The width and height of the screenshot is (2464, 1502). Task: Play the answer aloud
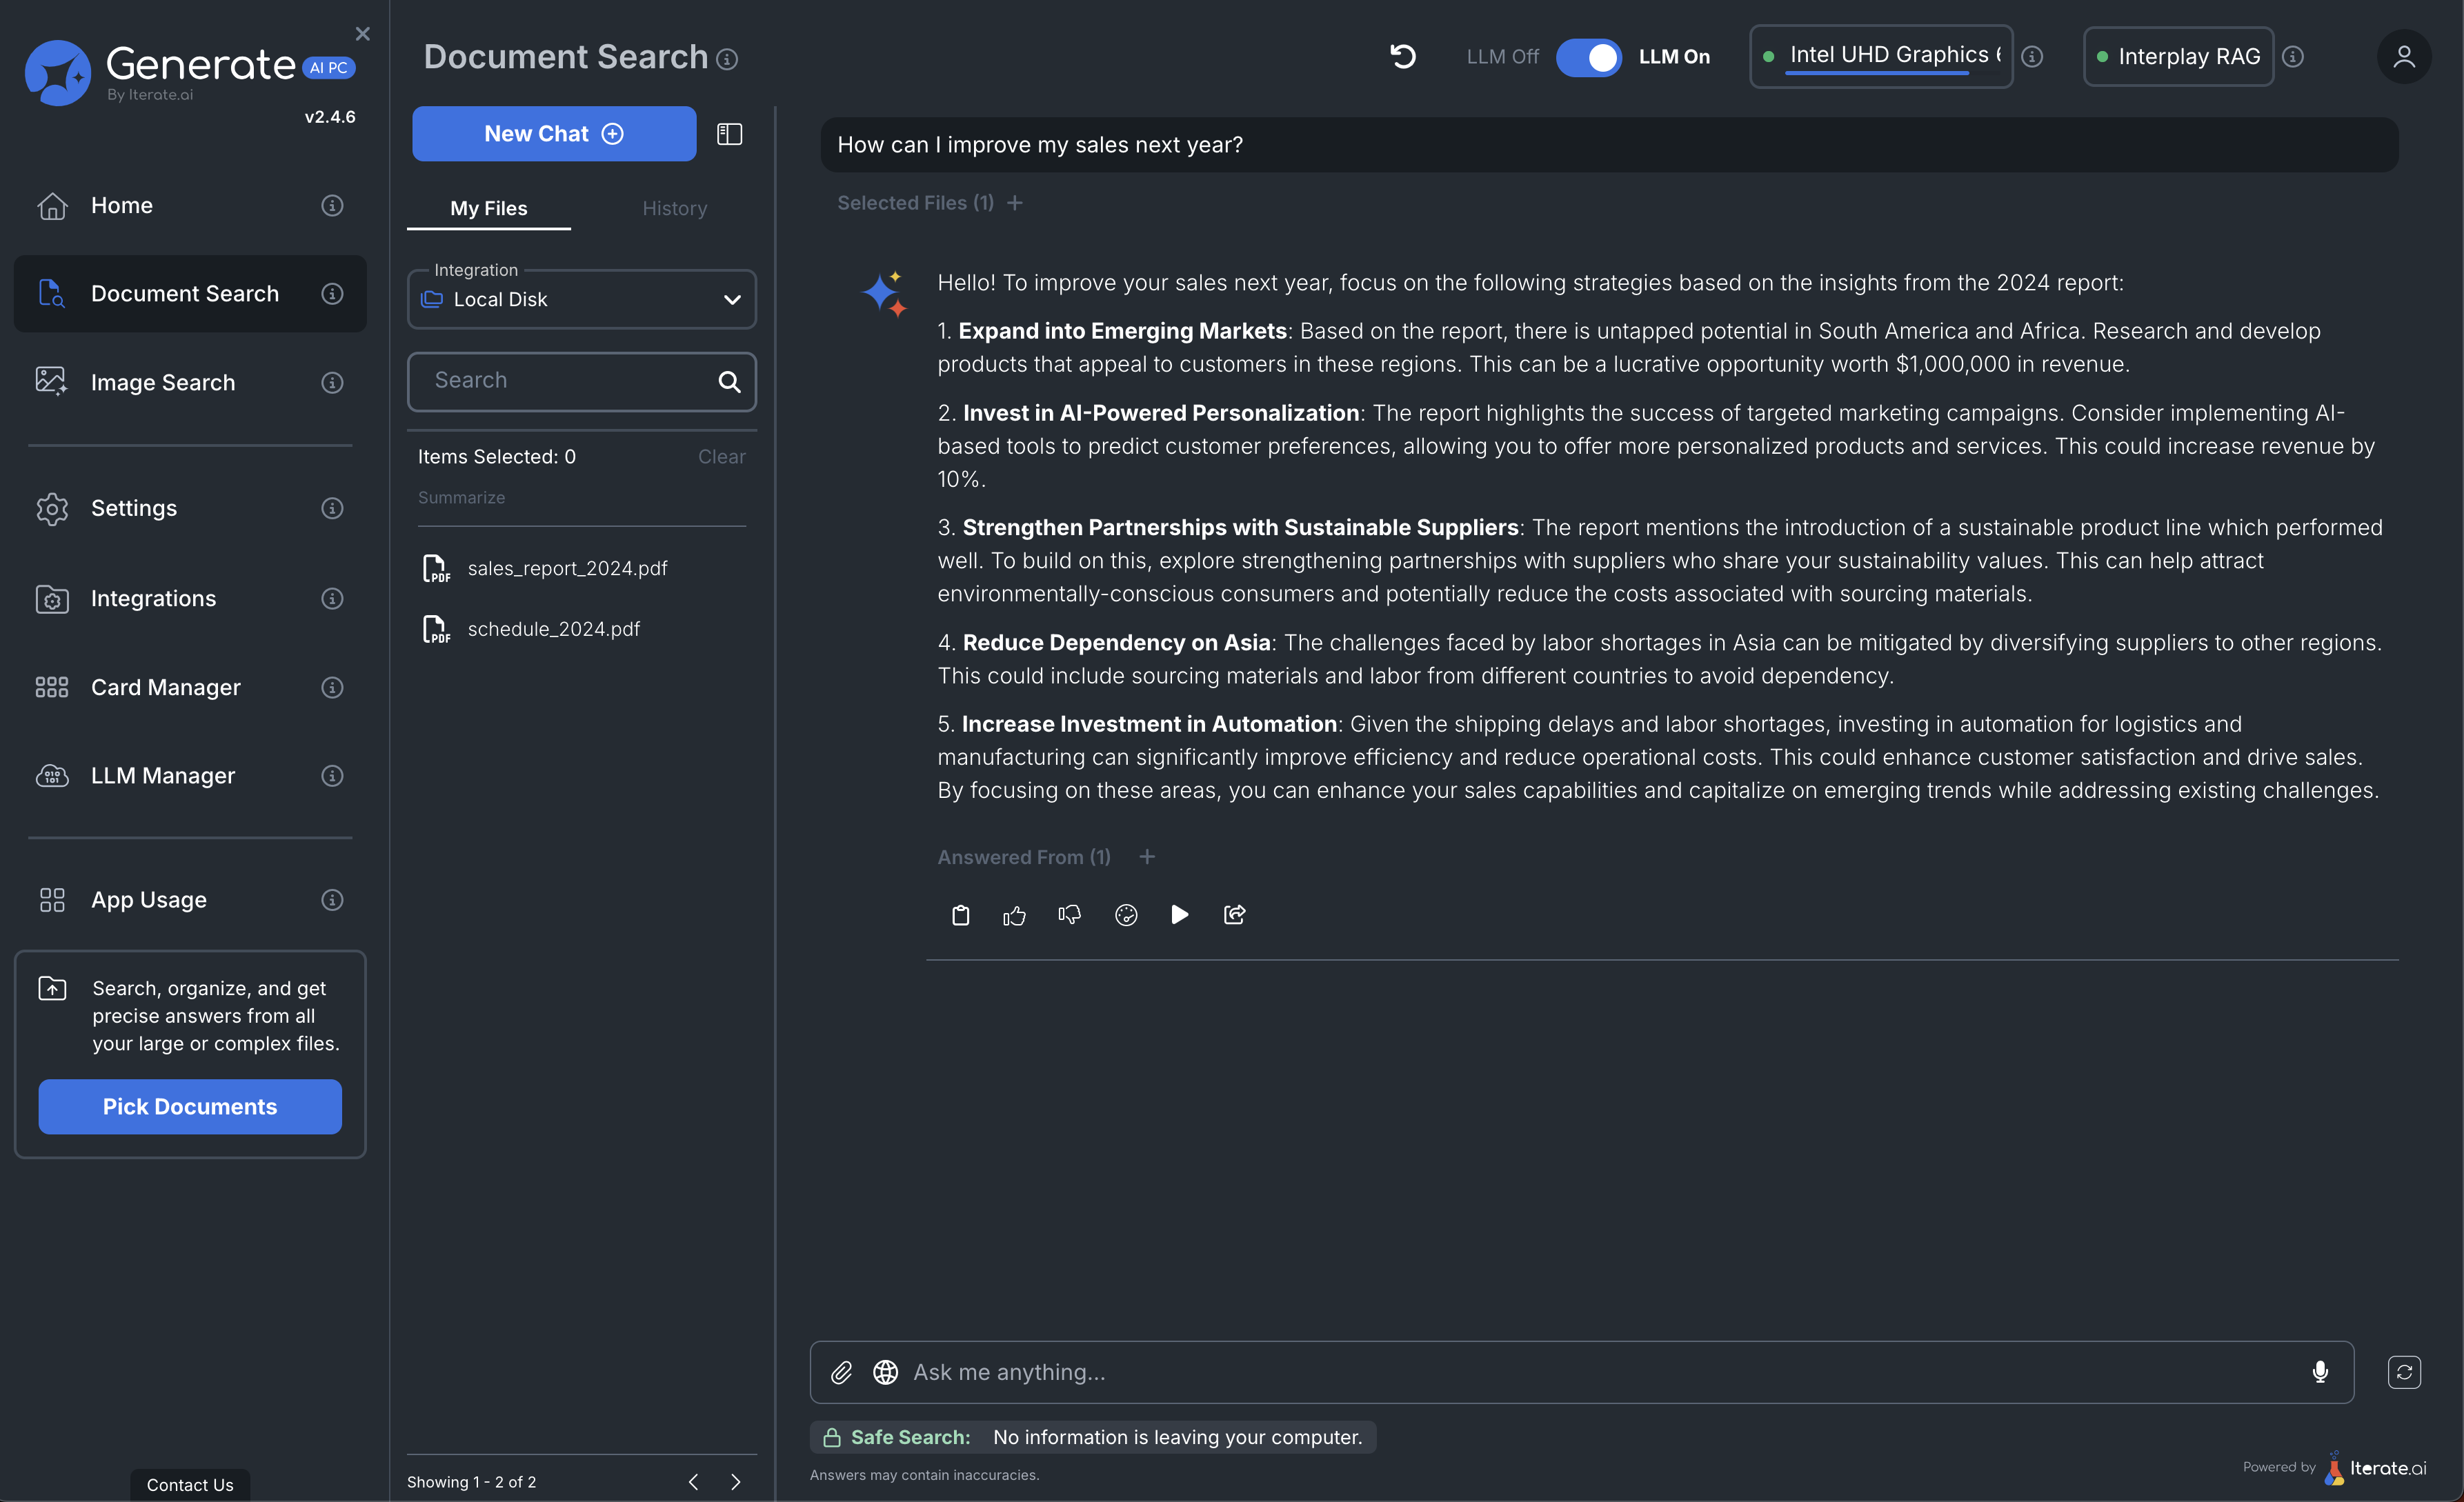click(x=1180, y=914)
